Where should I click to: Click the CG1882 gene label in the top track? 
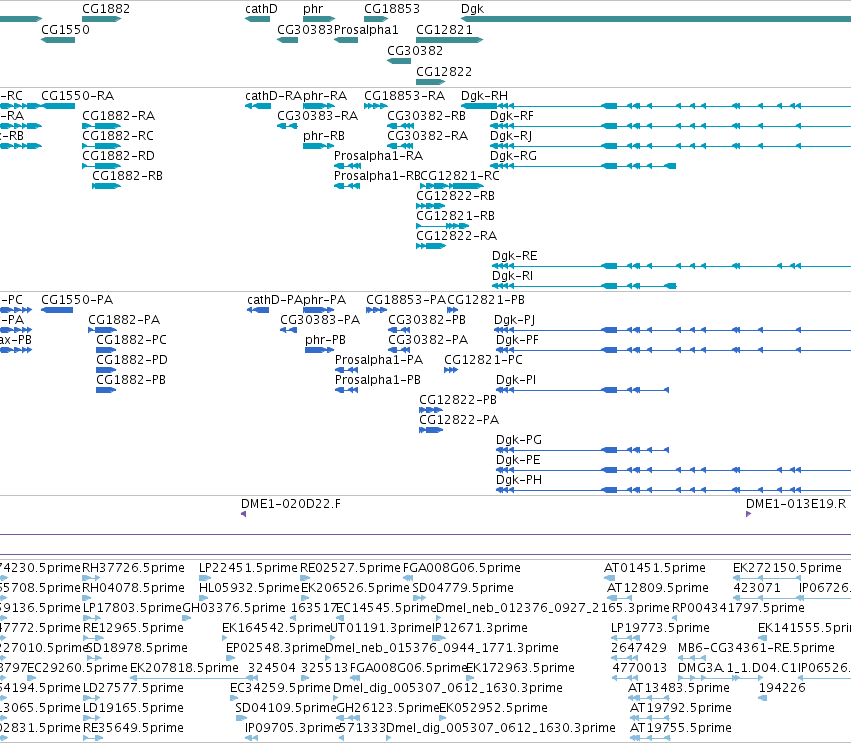coord(106,9)
